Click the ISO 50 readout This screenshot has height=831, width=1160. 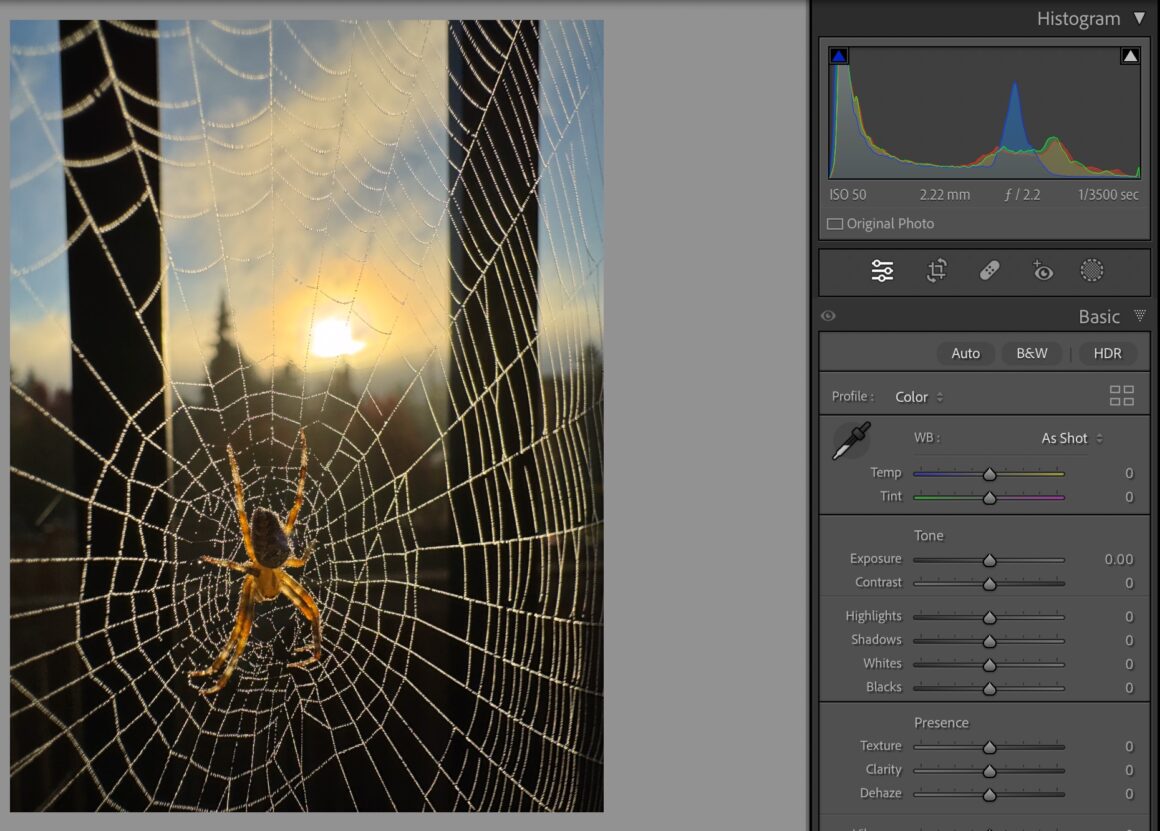coord(848,195)
